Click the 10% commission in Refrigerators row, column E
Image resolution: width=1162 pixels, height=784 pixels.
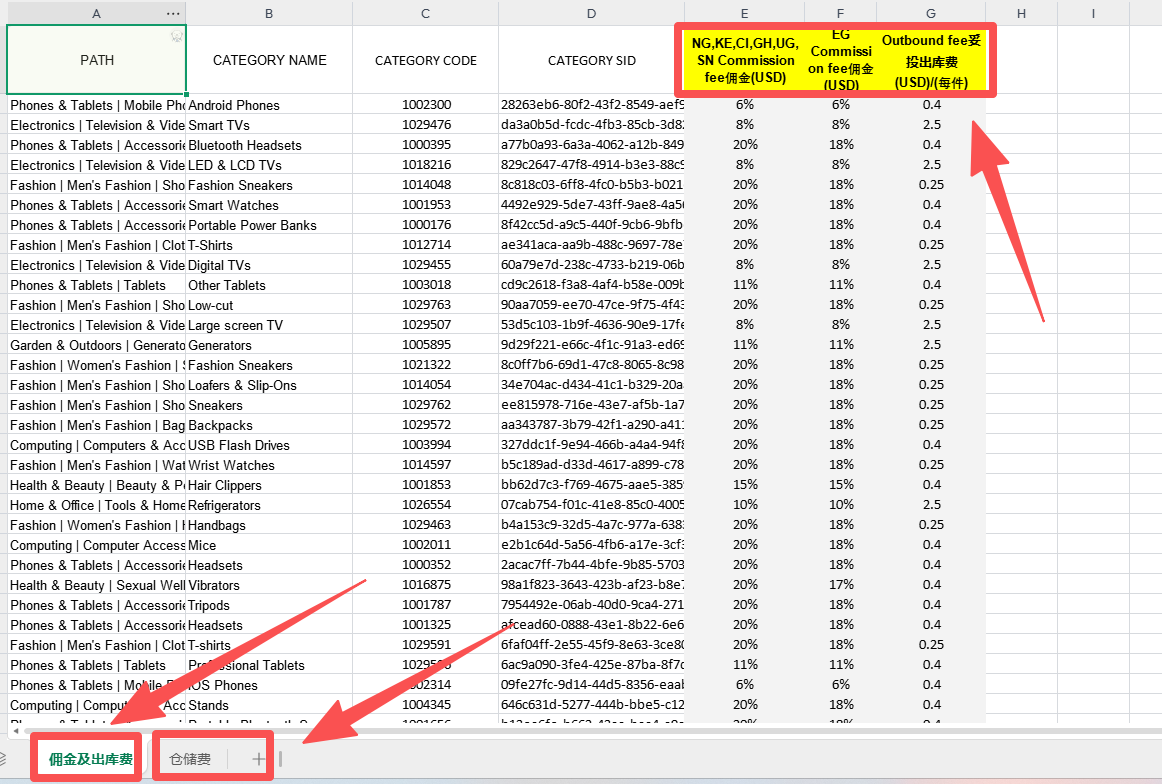pos(744,505)
